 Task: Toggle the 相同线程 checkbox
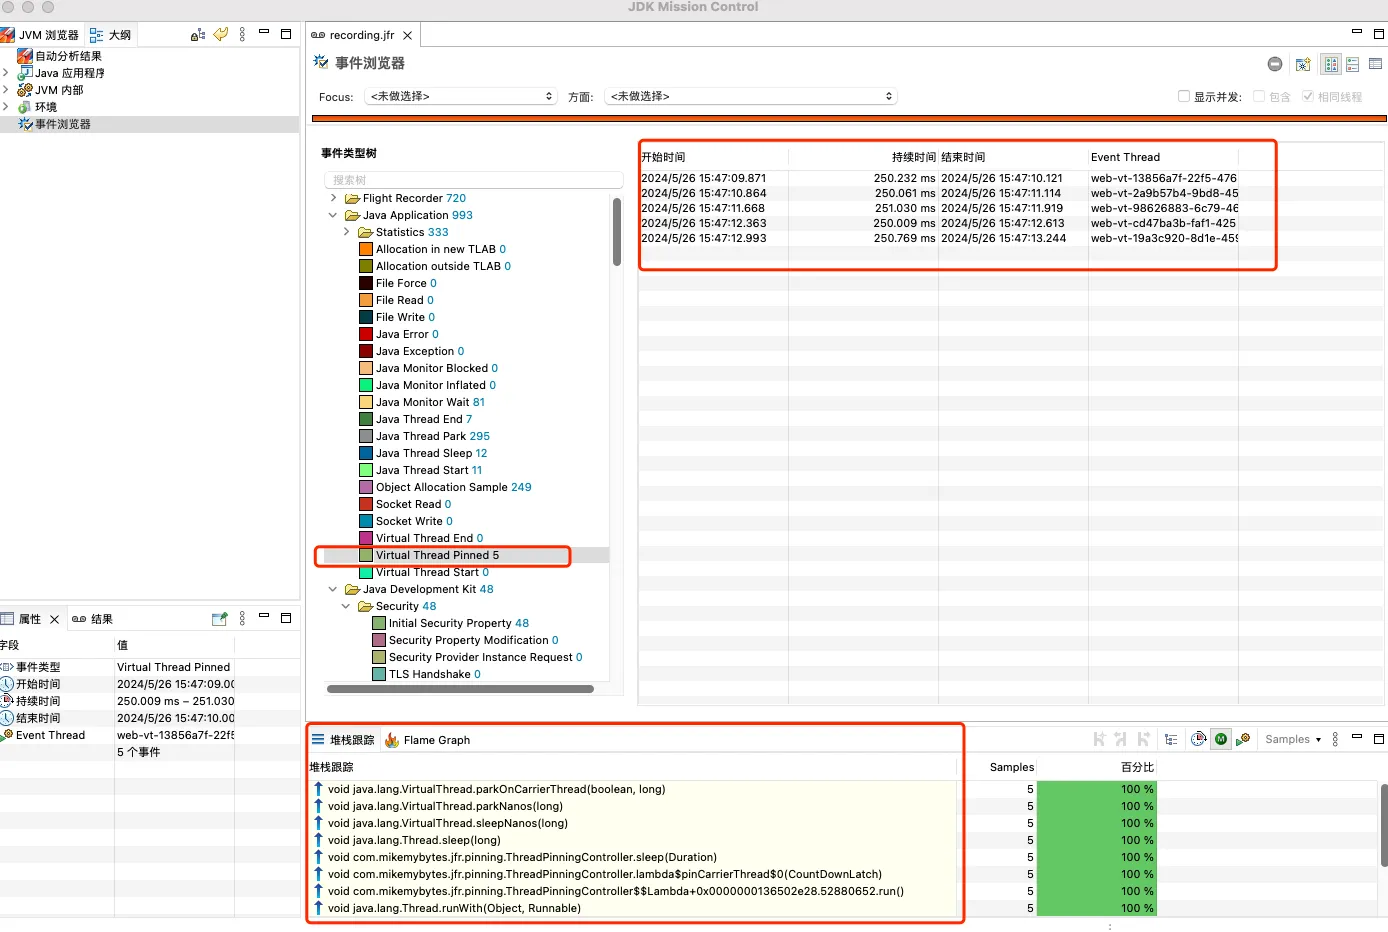coord(1308,96)
